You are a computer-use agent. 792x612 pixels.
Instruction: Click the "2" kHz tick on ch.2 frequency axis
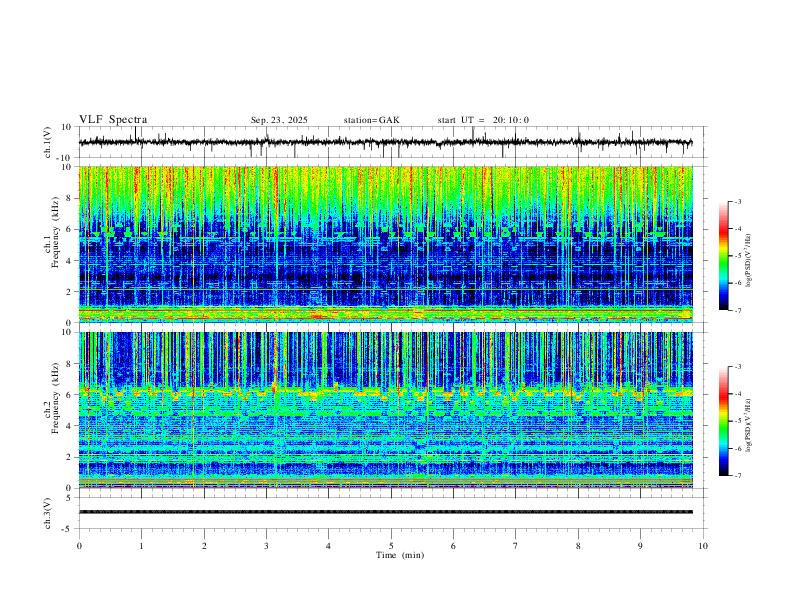tap(70, 457)
